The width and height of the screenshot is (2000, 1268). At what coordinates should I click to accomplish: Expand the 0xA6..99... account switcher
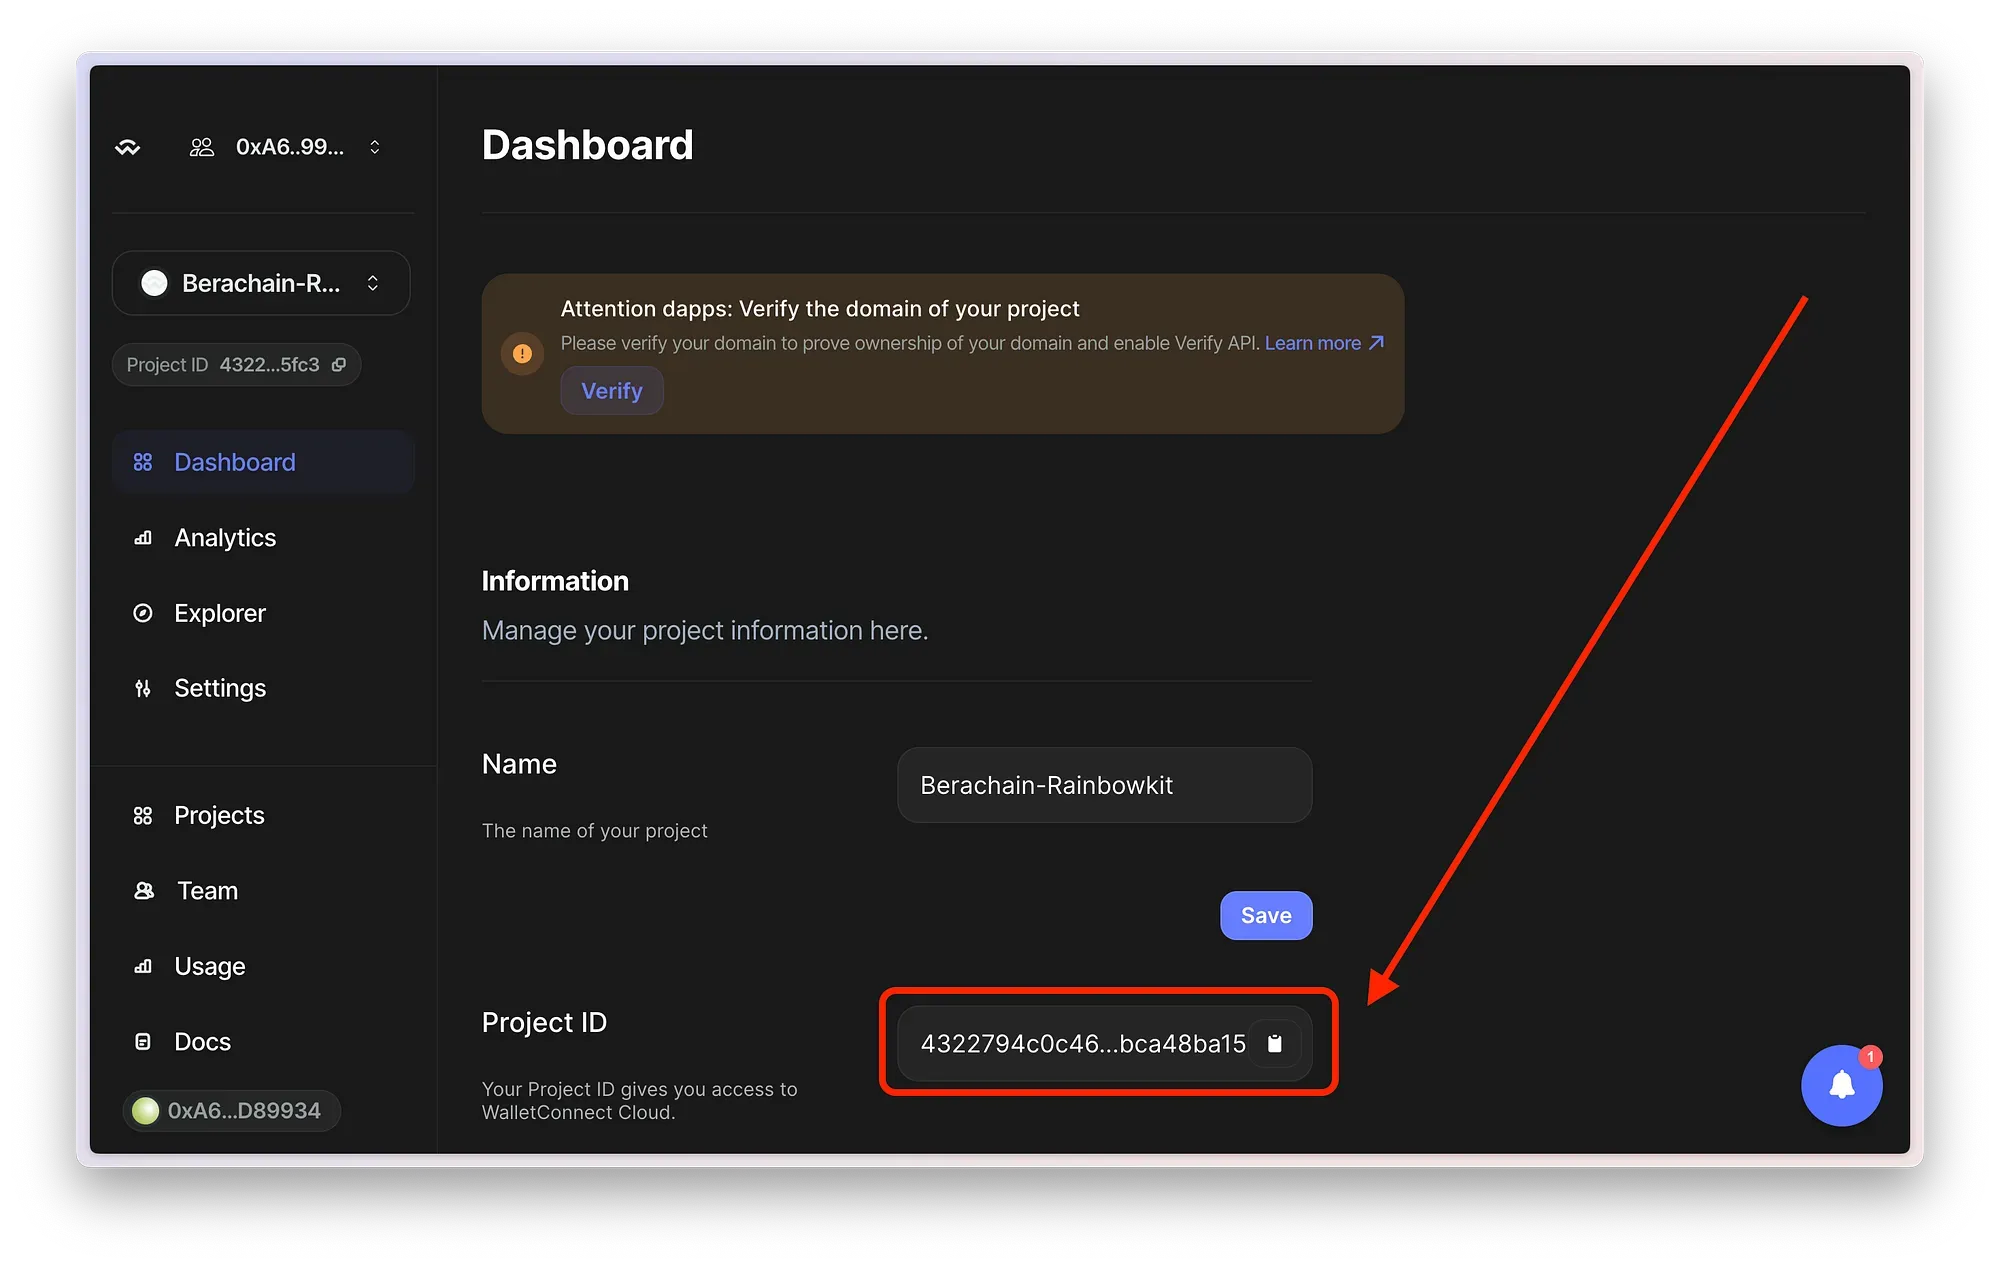(285, 147)
